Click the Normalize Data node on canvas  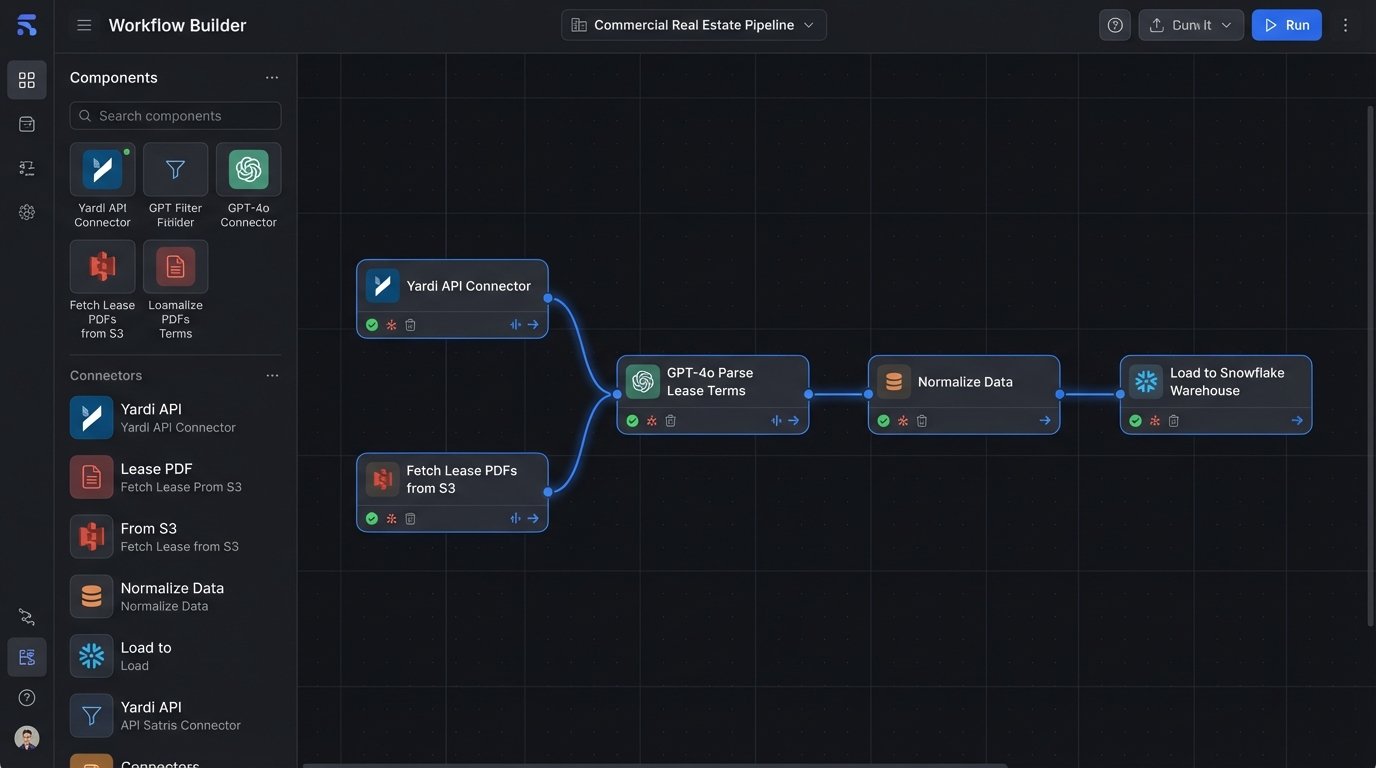[x=964, y=382]
